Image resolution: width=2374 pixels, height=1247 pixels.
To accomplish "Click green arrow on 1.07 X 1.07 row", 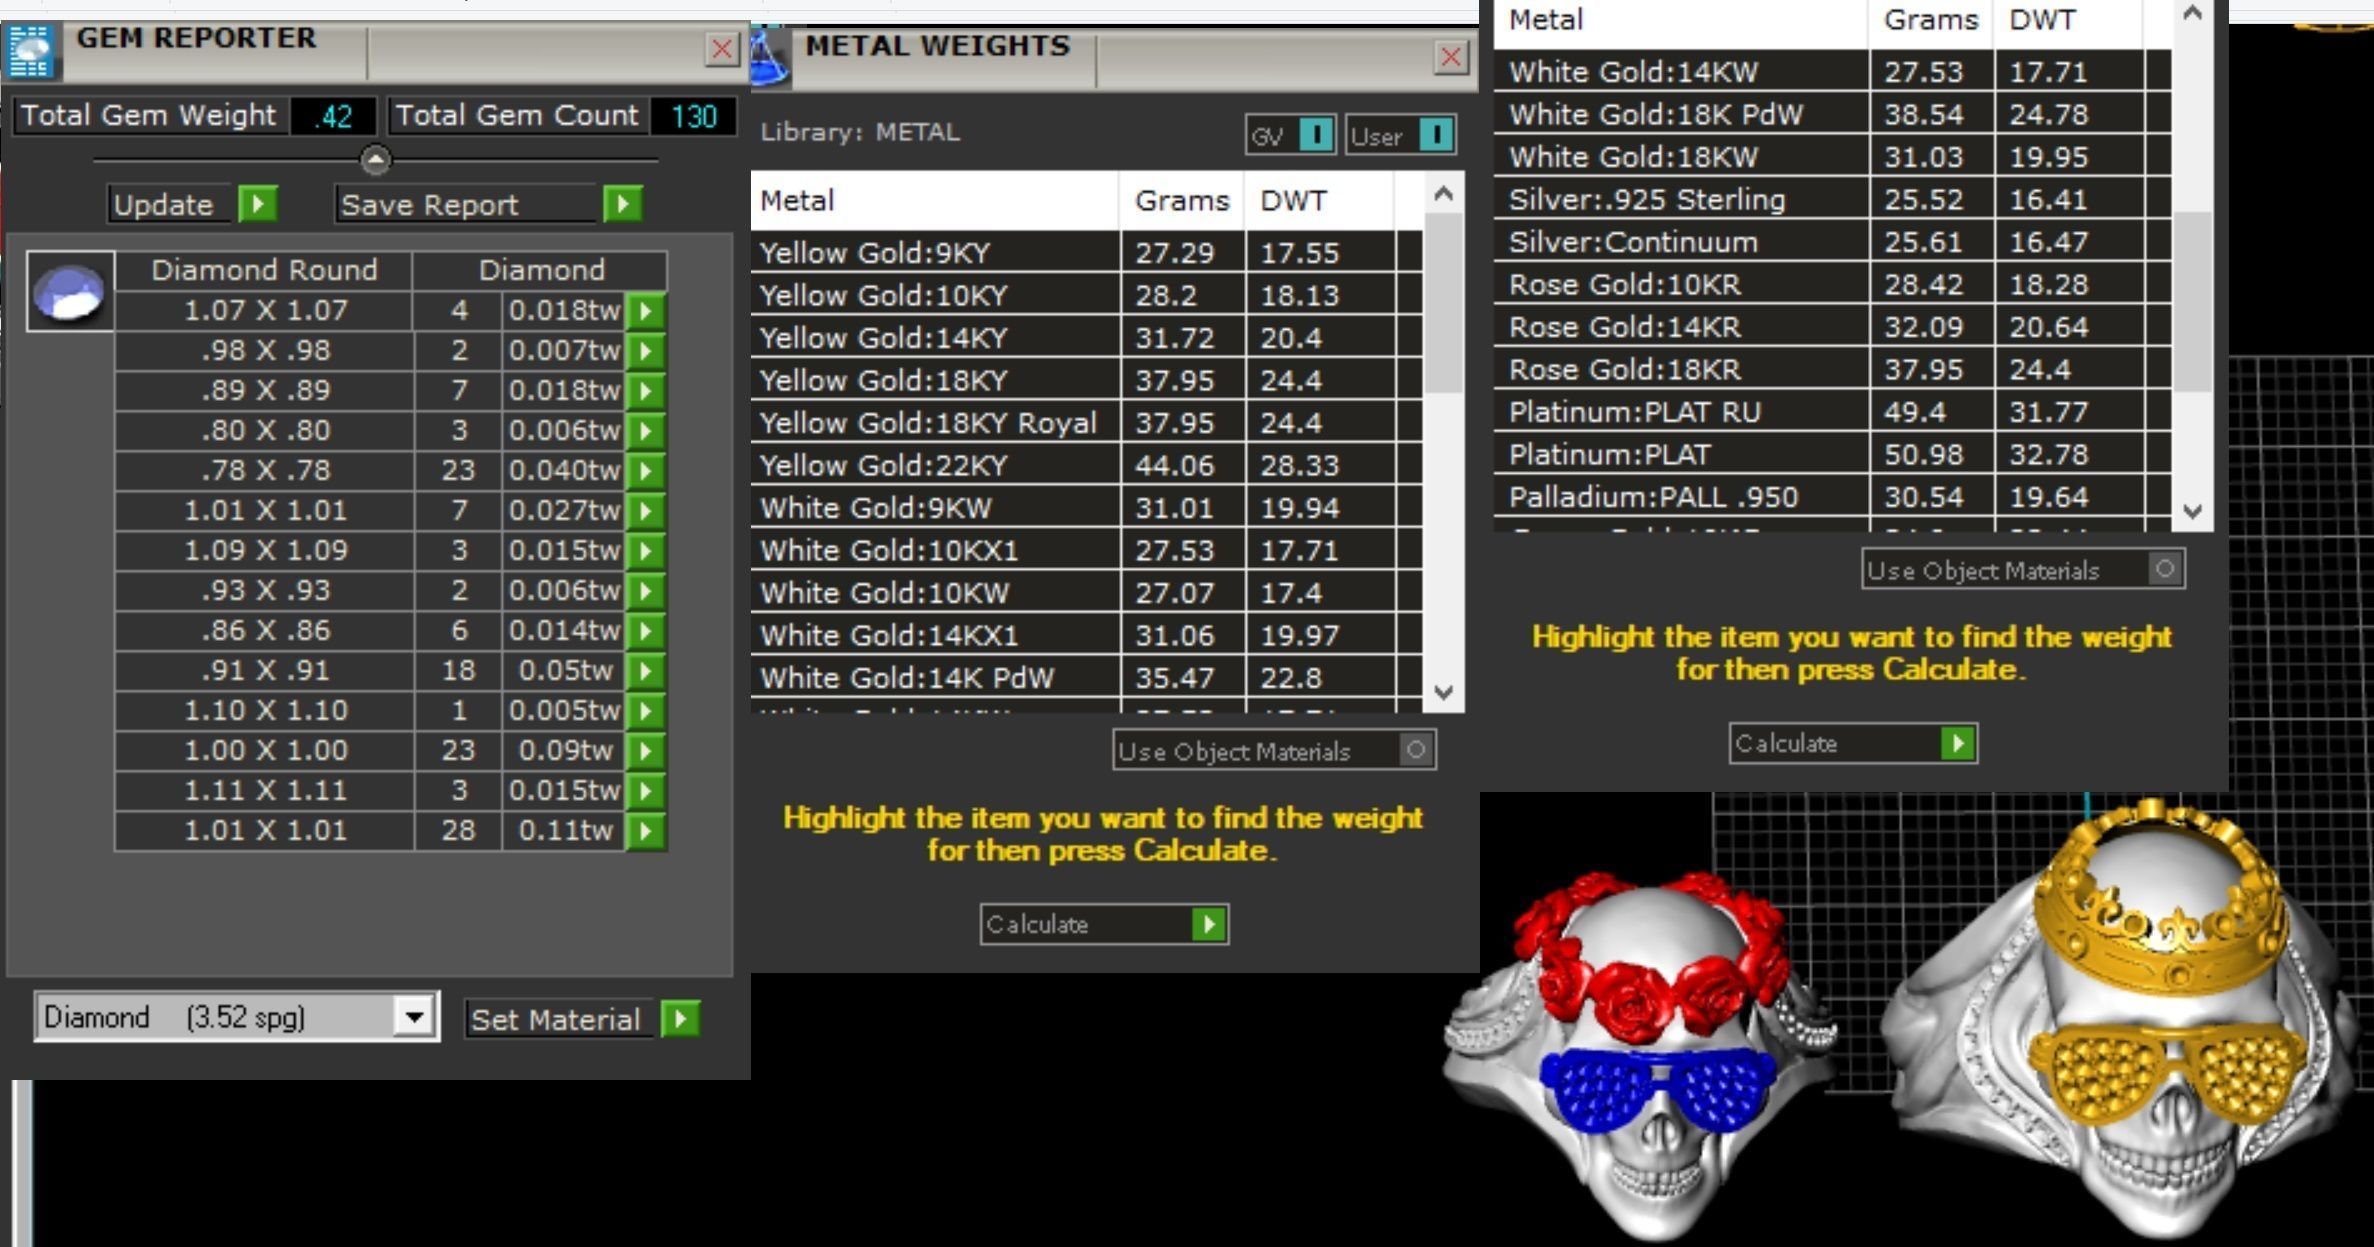I will point(646,311).
